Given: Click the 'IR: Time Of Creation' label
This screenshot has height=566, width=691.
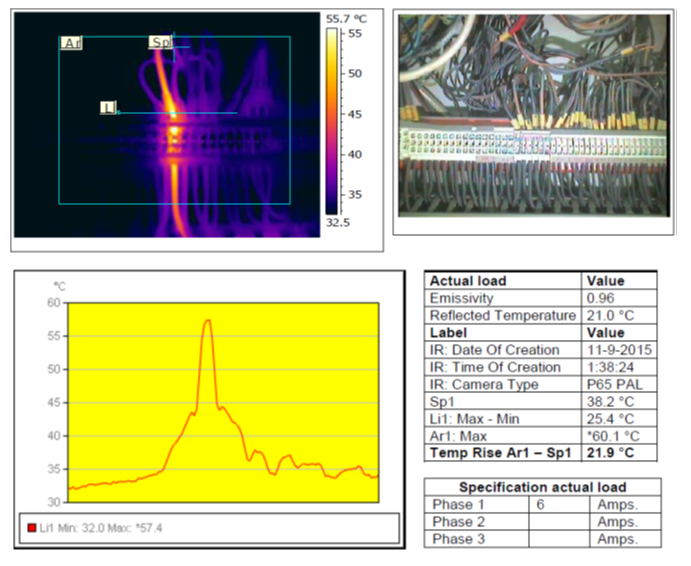Looking at the screenshot, I should pyautogui.click(x=495, y=367).
